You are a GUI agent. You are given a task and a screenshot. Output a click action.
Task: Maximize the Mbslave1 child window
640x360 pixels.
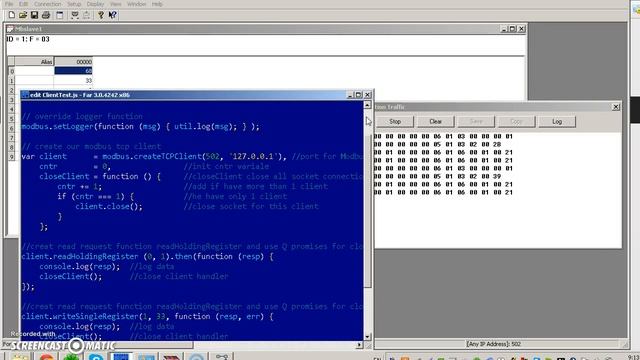click(x=513, y=29)
